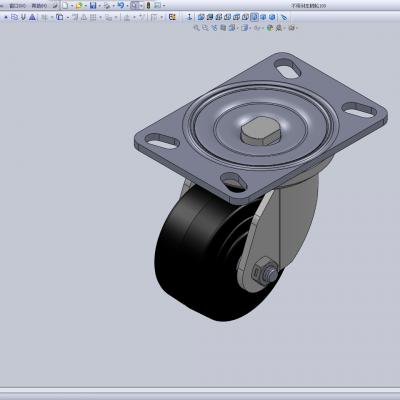Click the Print icon
This screenshot has height=400, width=400.
click(107, 6)
